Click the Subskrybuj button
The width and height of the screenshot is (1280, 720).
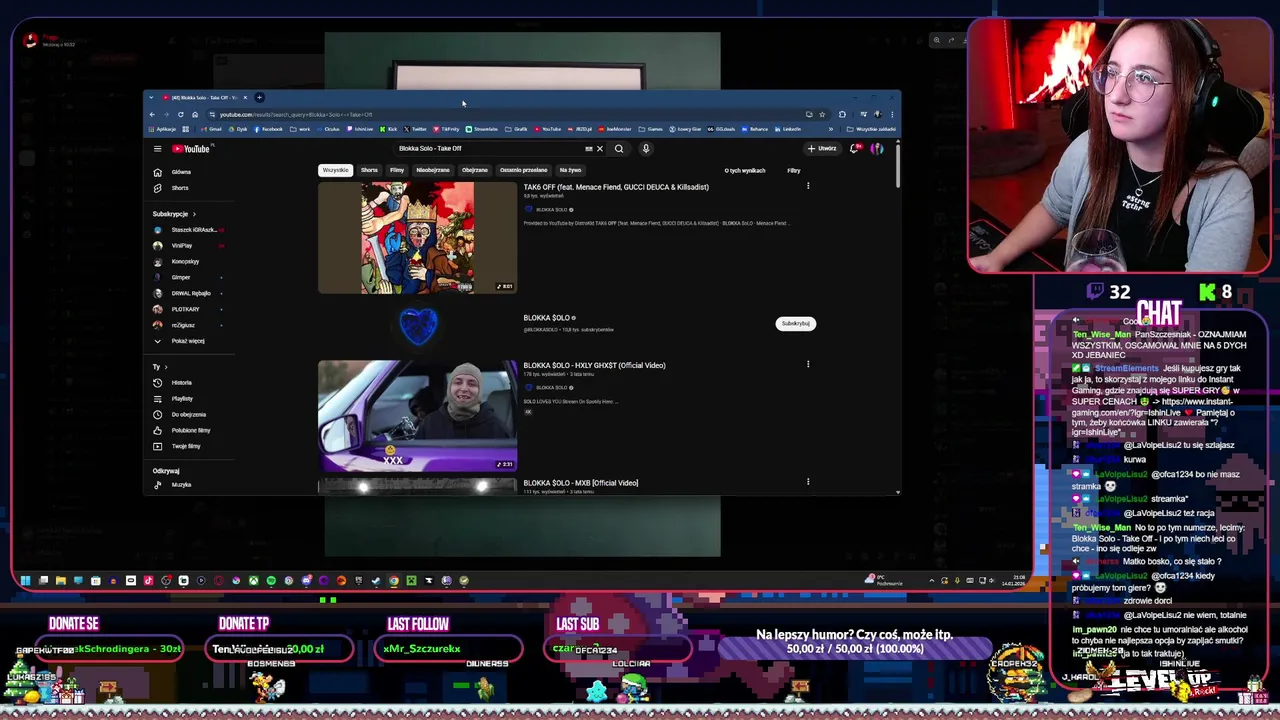click(796, 324)
